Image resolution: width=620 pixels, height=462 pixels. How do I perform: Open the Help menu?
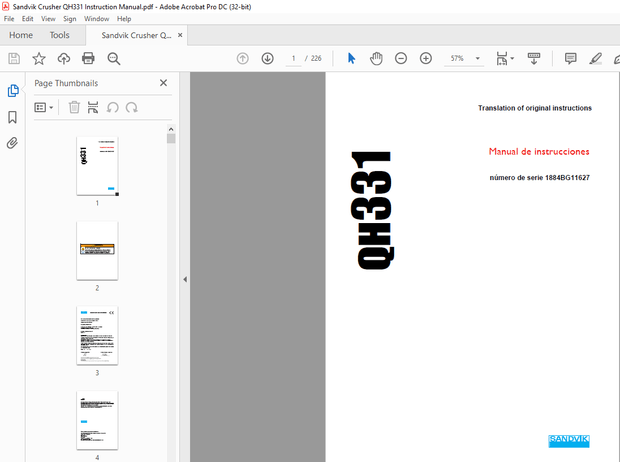pos(124,19)
